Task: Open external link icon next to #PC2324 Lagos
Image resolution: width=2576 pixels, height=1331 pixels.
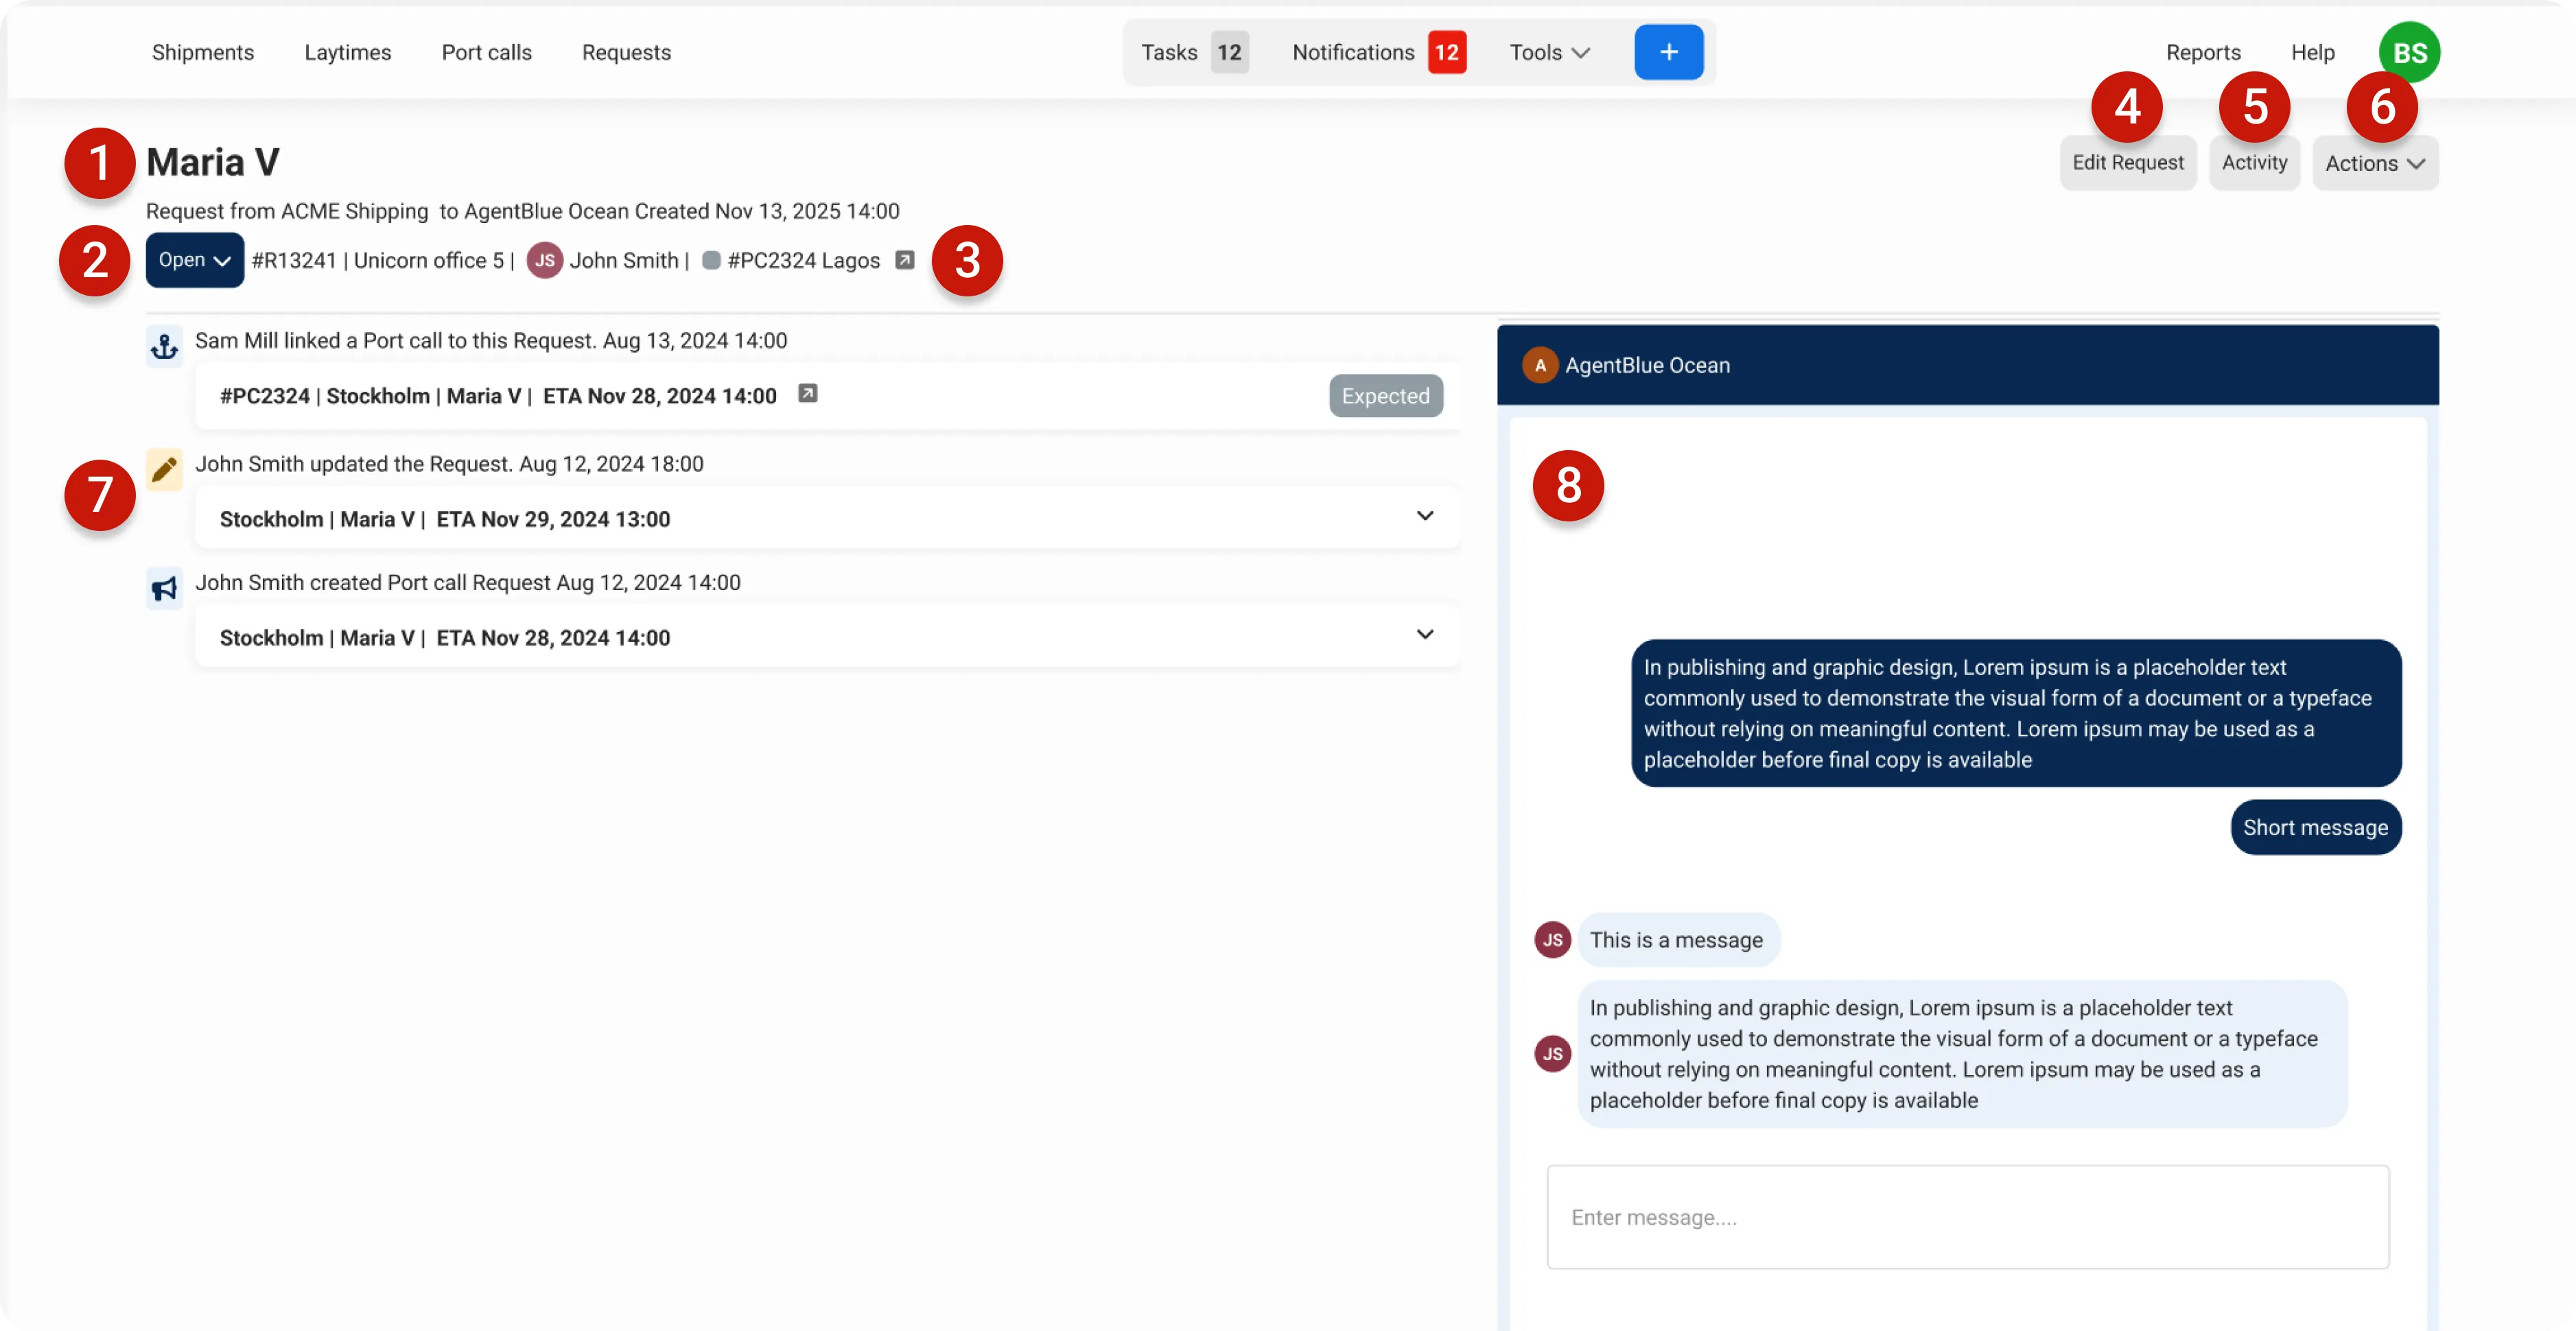Action: point(904,260)
